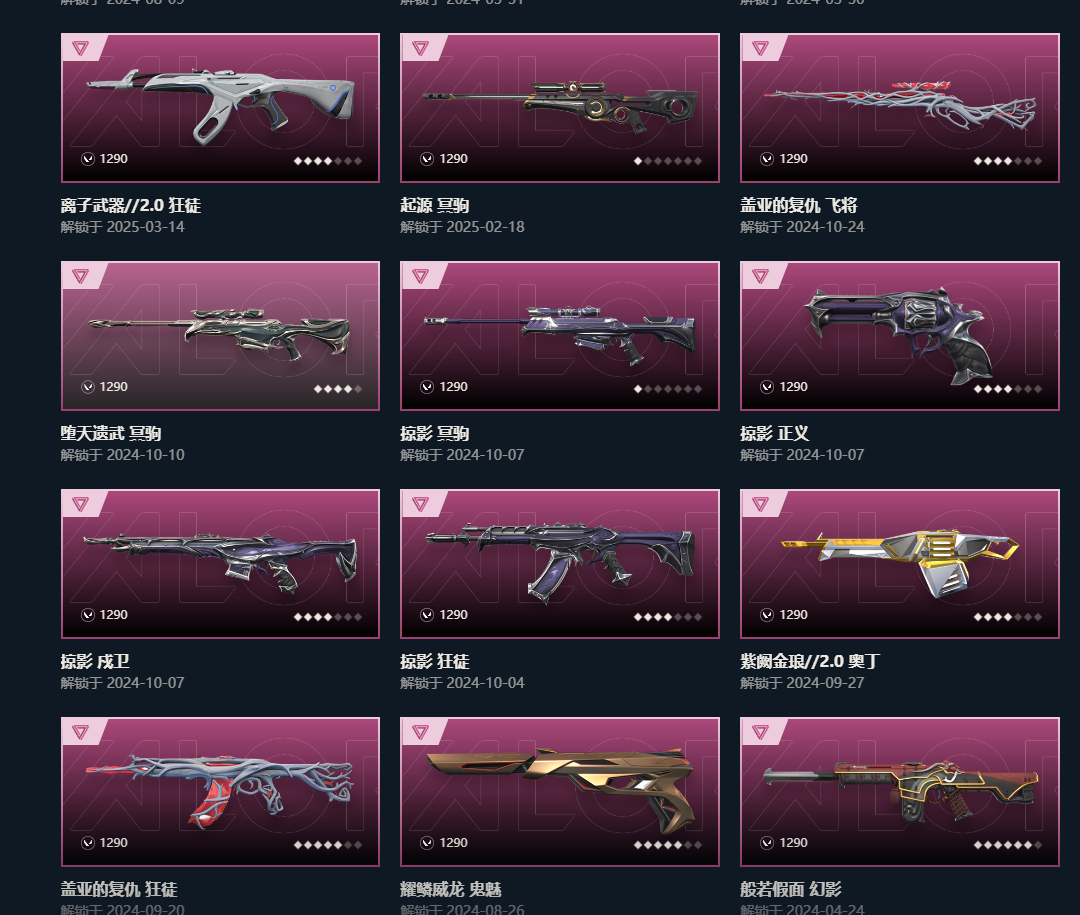1080x915 pixels.
Task: Click the tier badge on 般若假面 幻影 card
Action: click(x=761, y=732)
